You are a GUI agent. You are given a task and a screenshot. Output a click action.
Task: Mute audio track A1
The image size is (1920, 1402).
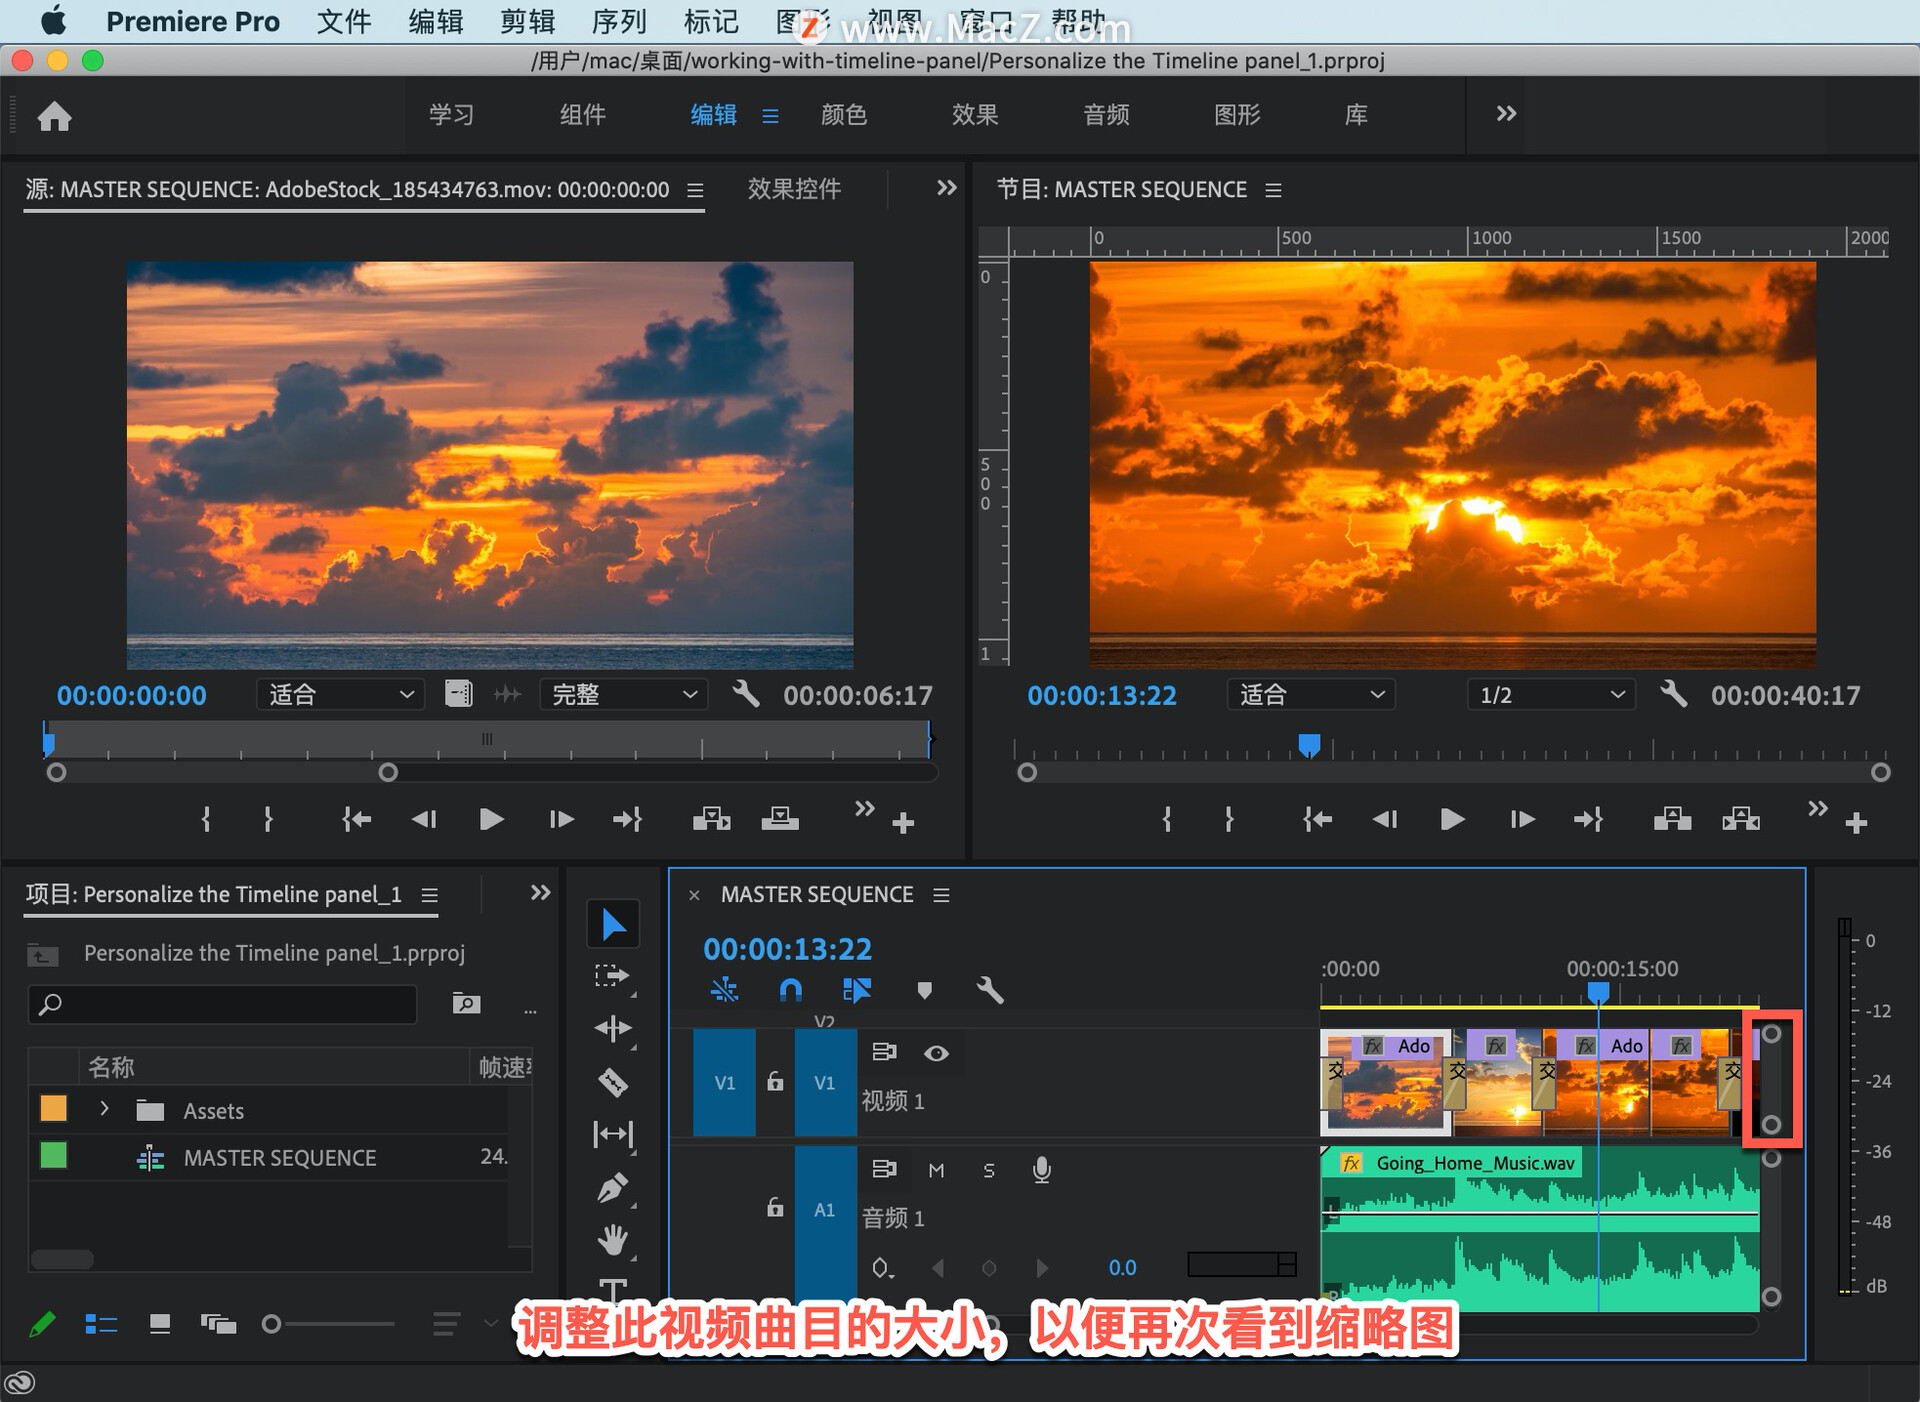click(x=936, y=1170)
